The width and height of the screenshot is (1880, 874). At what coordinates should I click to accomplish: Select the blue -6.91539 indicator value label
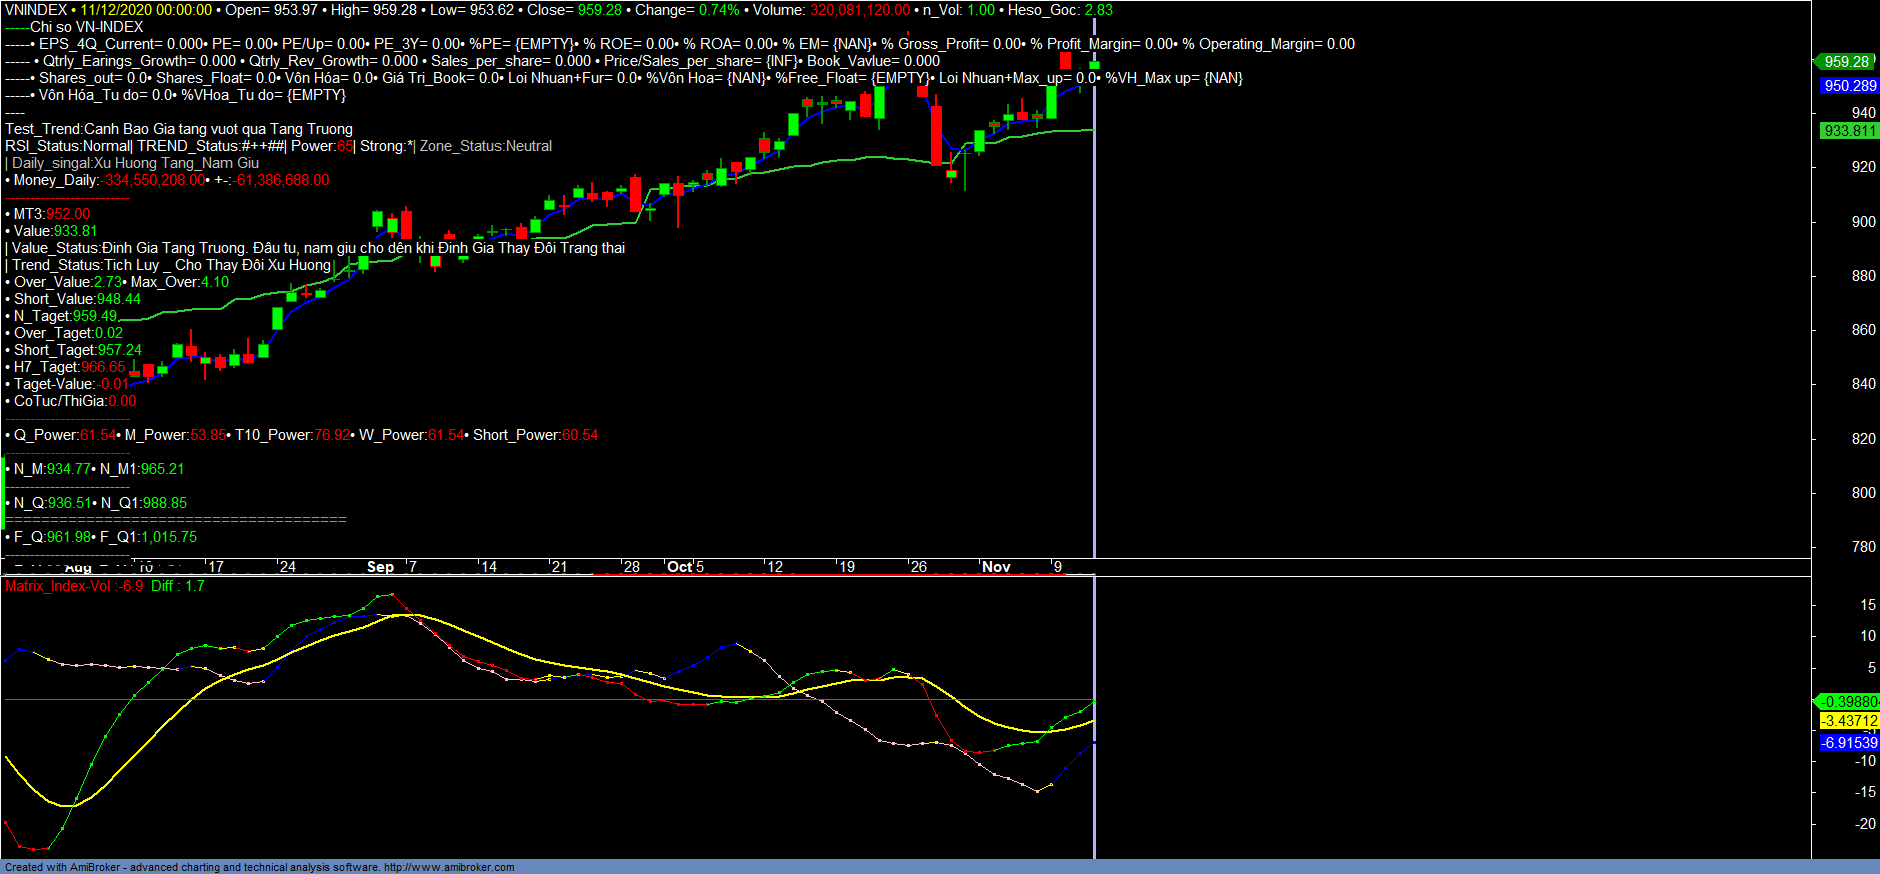[x=1849, y=743]
